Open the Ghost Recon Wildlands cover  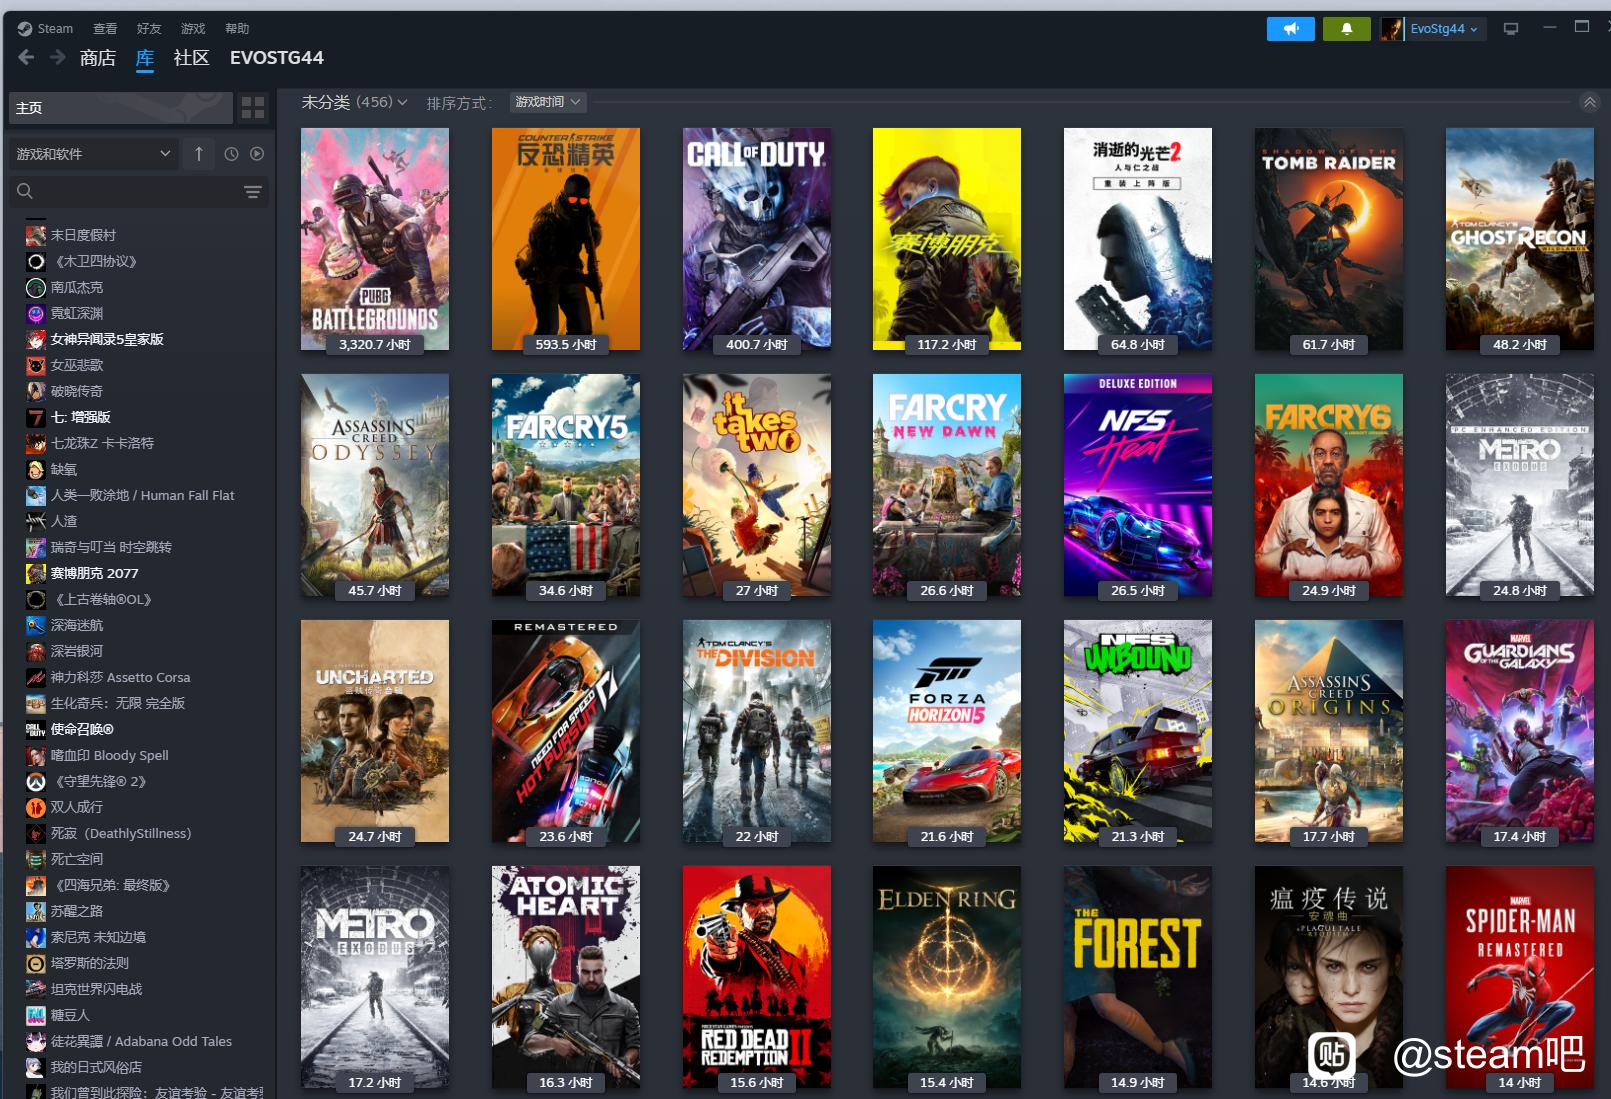point(1520,239)
